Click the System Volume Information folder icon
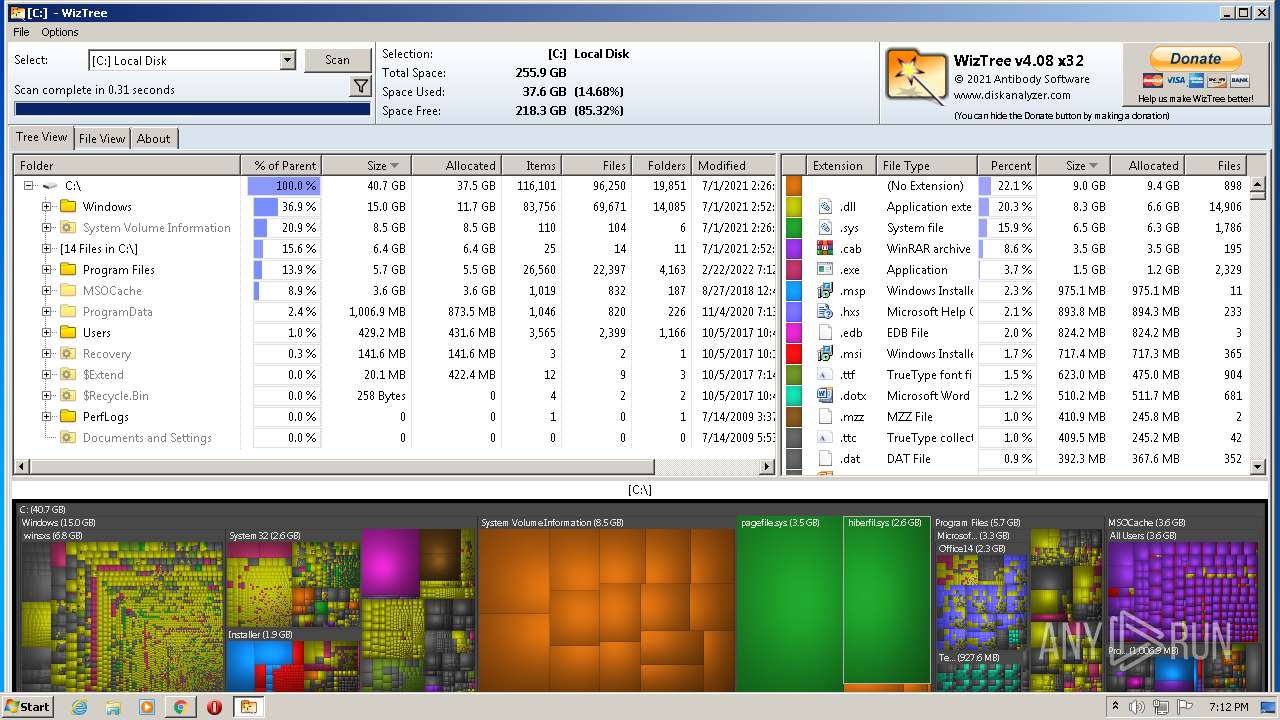The image size is (1280, 720). (x=68, y=228)
